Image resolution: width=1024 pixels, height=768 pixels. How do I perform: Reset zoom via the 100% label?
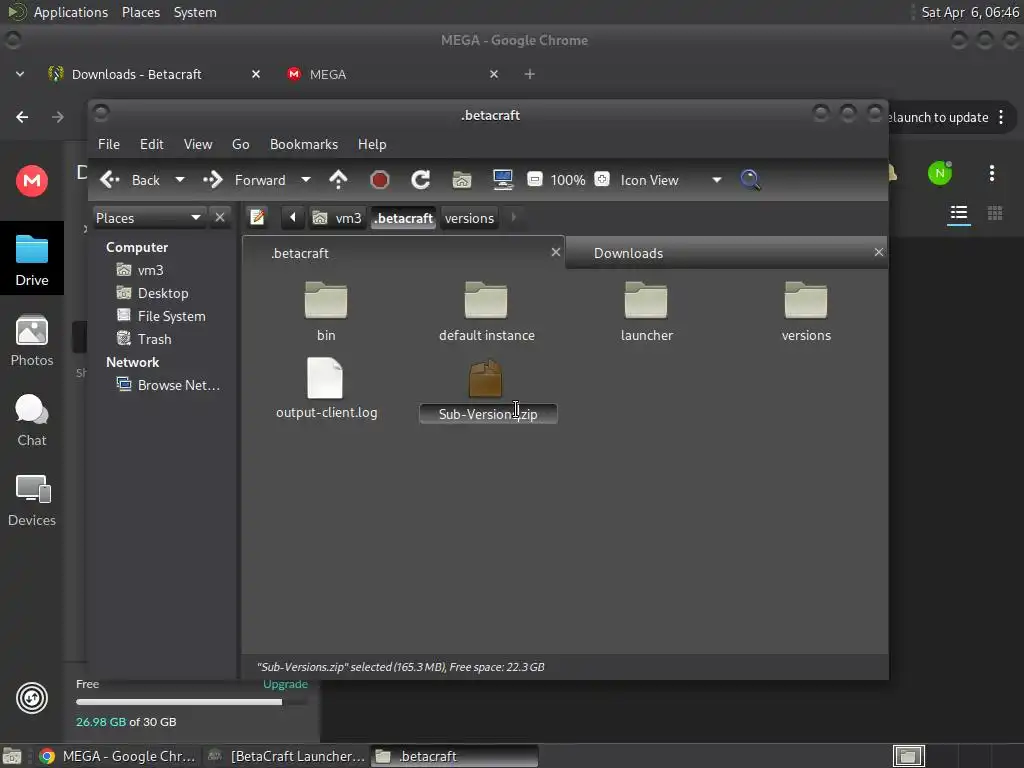pyautogui.click(x=568, y=180)
